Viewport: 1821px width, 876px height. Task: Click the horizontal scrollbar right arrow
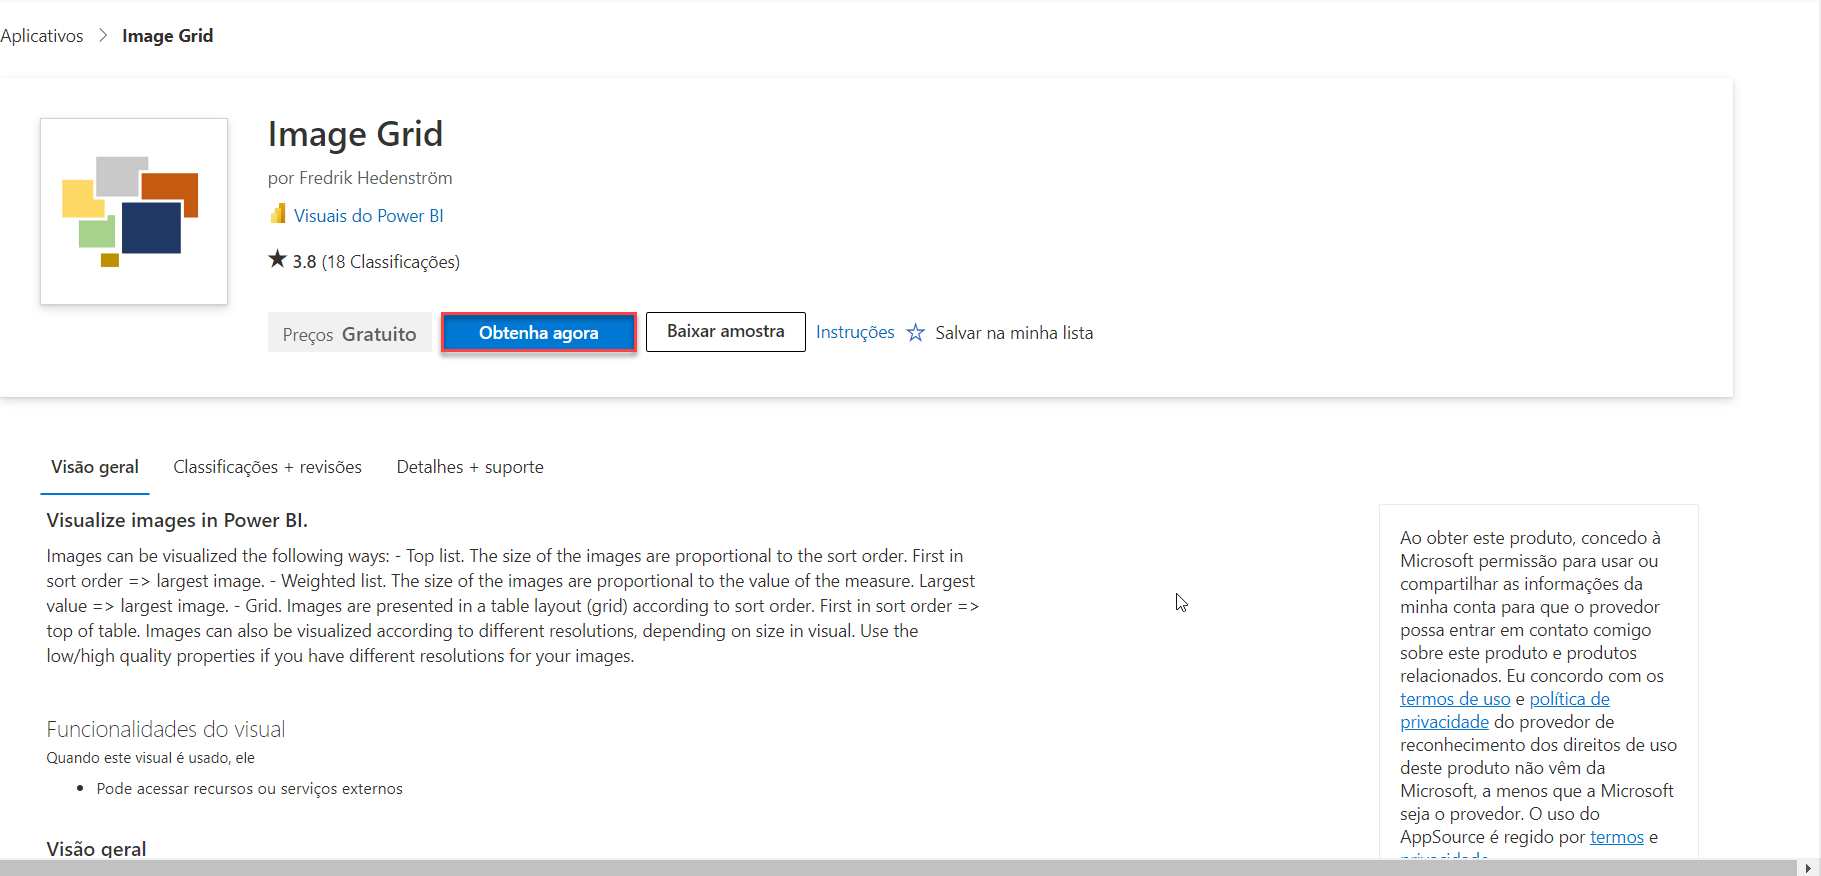pyautogui.click(x=1808, y=868)
